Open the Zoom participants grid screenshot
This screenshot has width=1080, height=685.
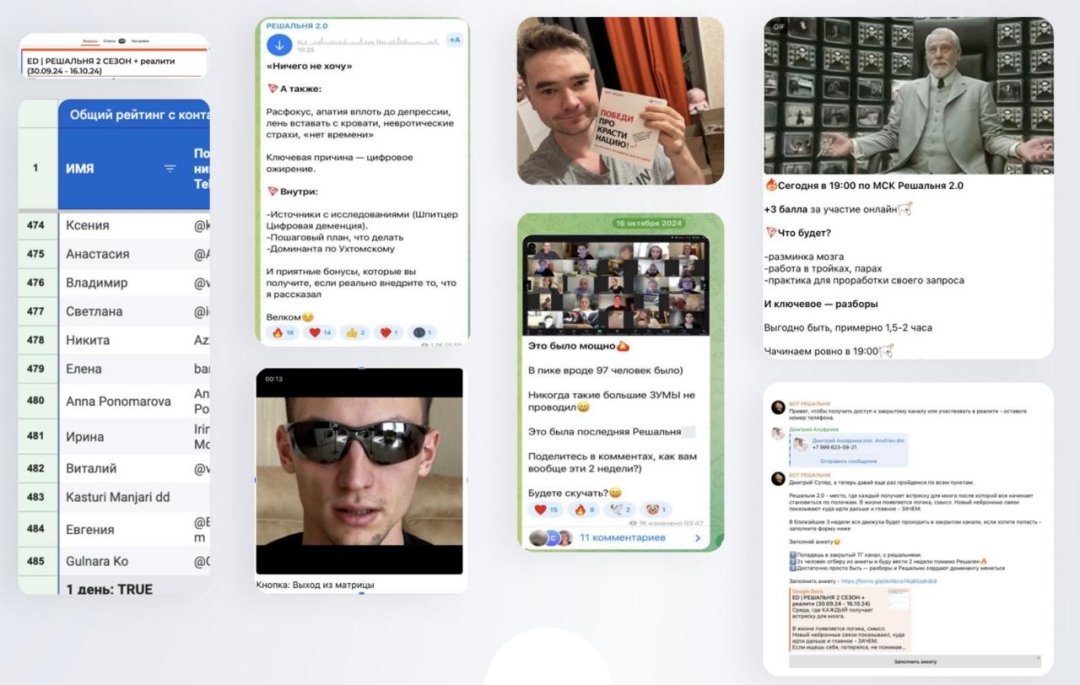click(615, 285)
